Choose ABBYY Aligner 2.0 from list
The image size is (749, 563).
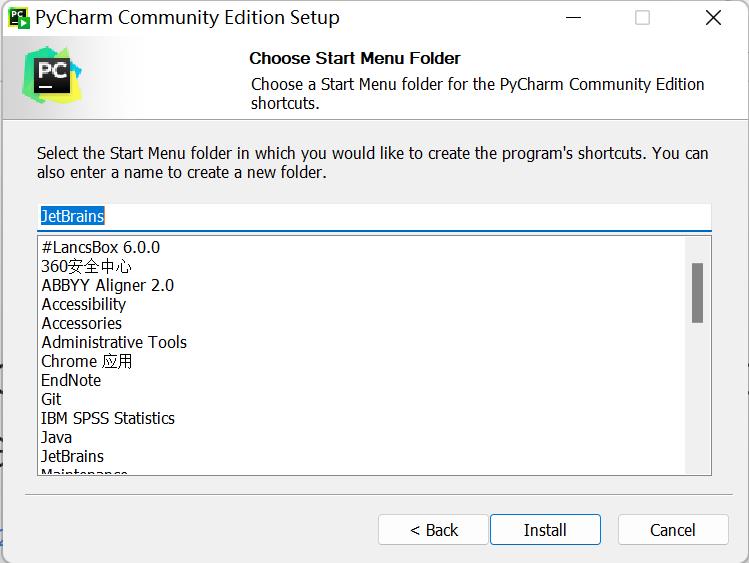click(107, 285)
